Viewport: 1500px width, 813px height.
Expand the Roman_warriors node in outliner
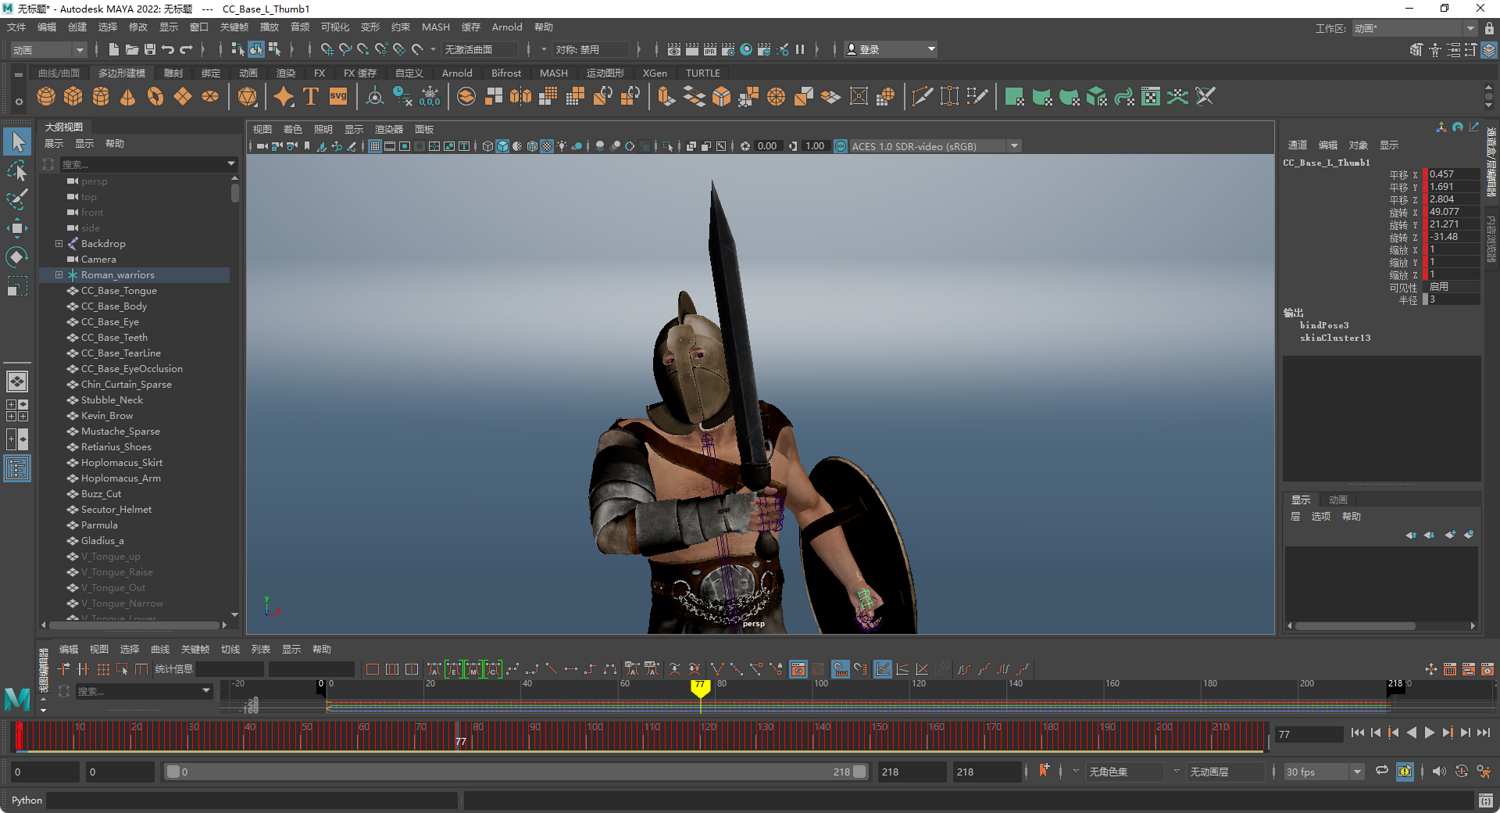[59, 275]
